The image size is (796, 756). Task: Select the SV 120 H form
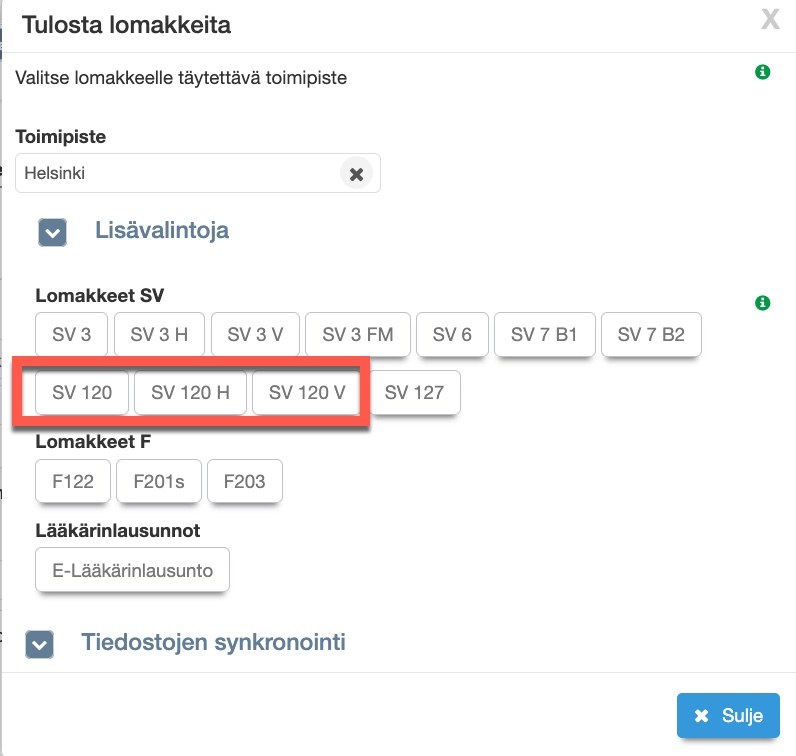tap(190, 393)
